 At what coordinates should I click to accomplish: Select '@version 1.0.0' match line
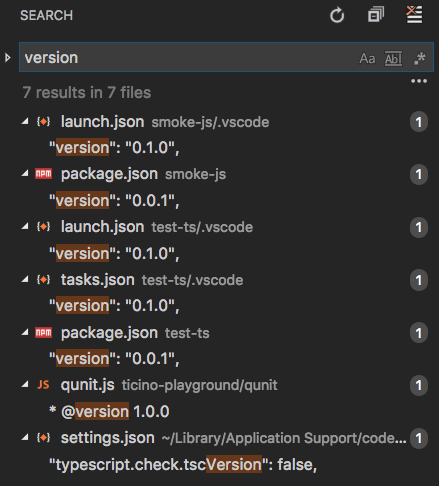click(109, 412)
